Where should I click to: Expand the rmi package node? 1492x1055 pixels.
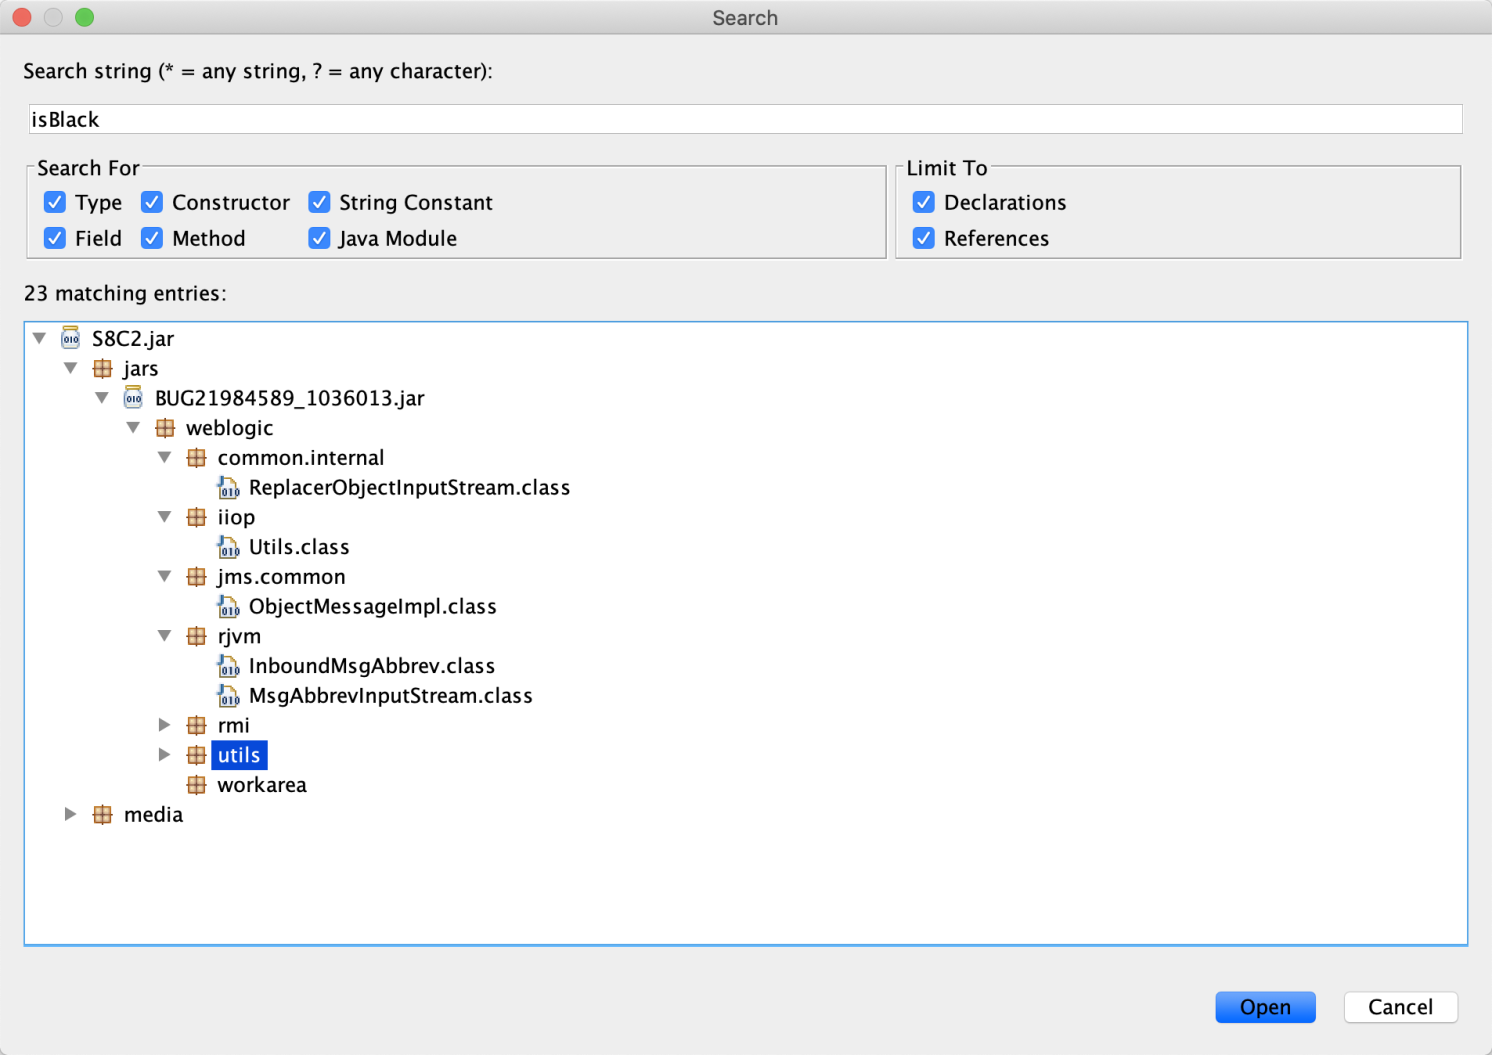pos(165,725)
